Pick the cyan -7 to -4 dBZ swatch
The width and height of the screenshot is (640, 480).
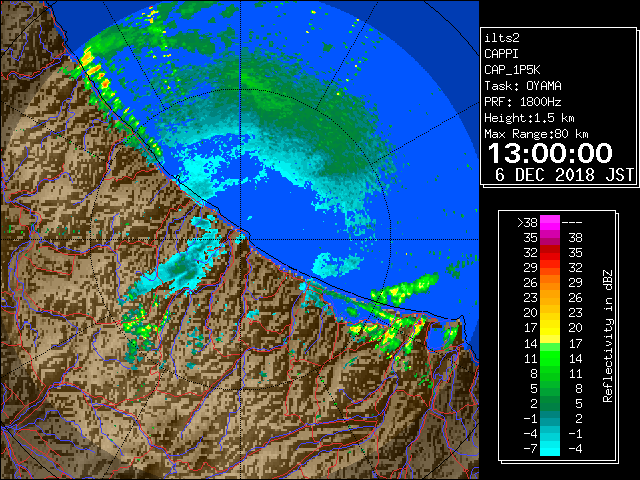tap(550, 448)
